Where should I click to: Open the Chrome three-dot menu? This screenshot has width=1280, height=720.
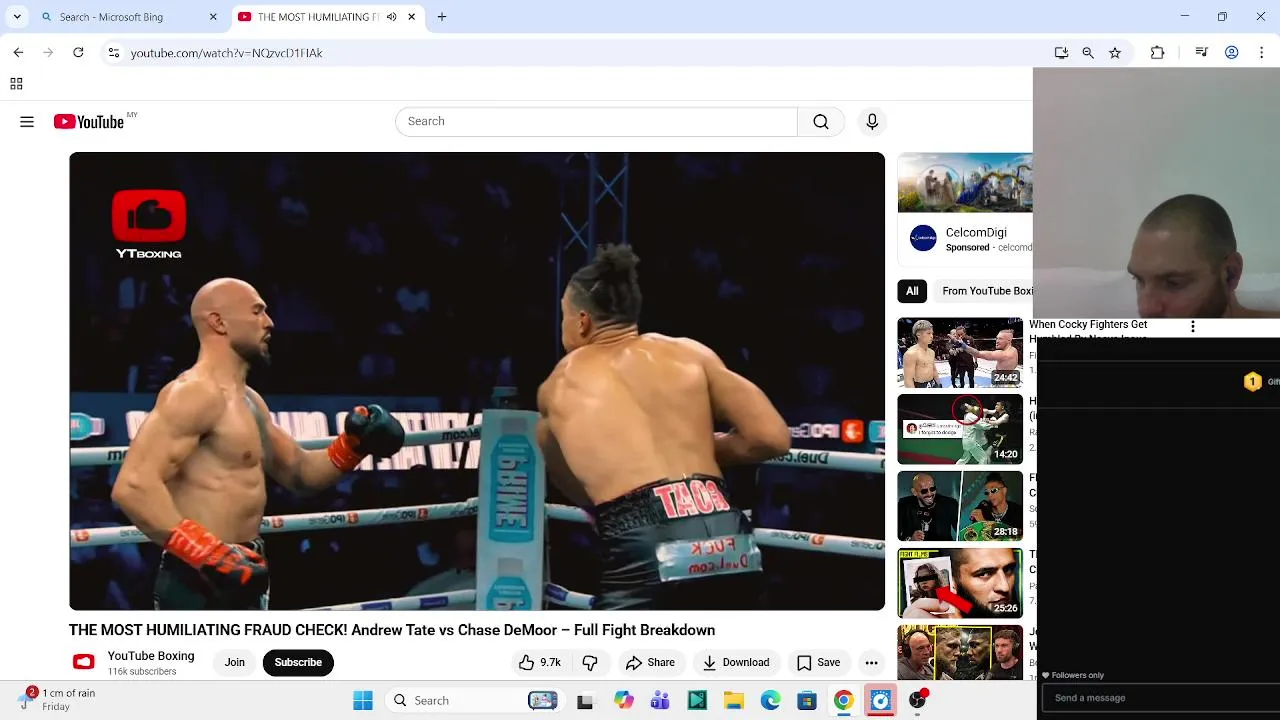(1262, 53)
